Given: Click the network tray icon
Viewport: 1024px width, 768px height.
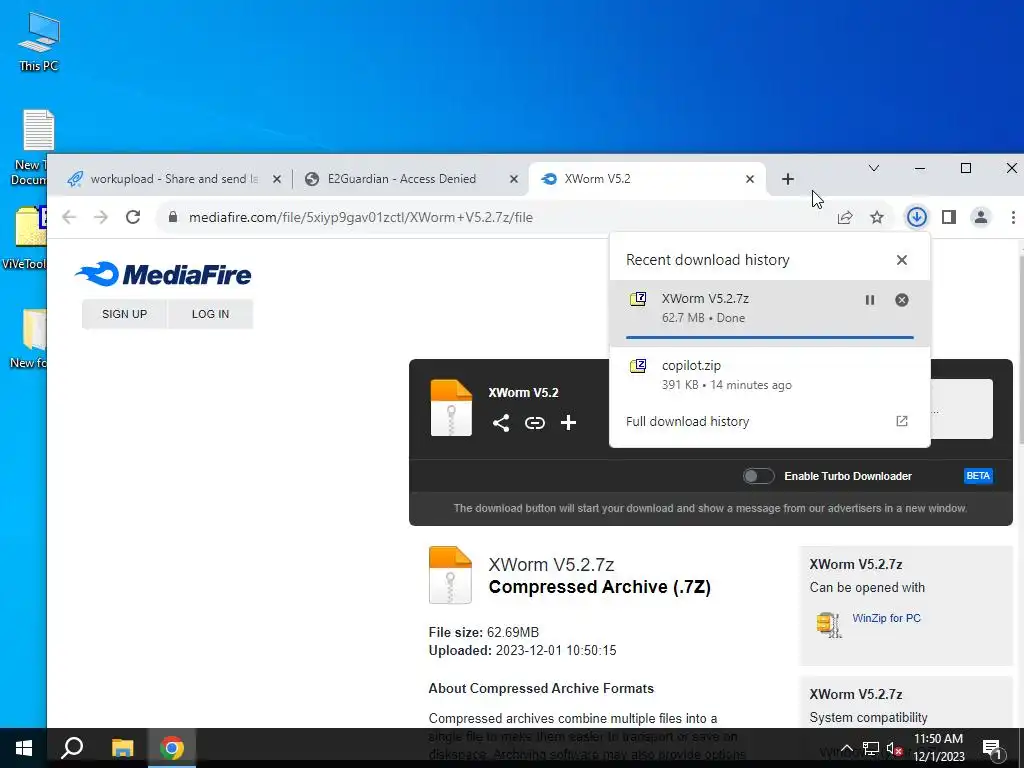Looking at the screenshot, I should click(871, 748).
